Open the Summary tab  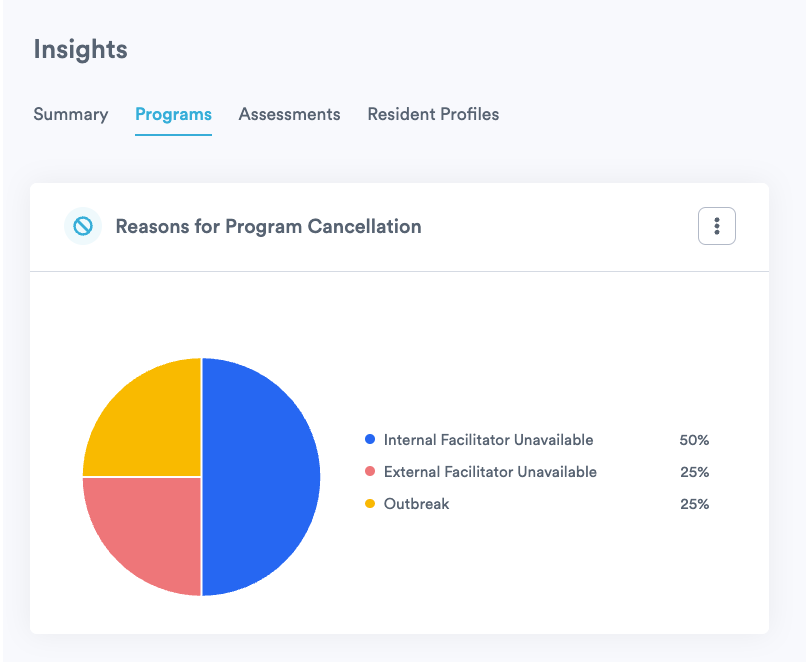(x=70, y=114)
